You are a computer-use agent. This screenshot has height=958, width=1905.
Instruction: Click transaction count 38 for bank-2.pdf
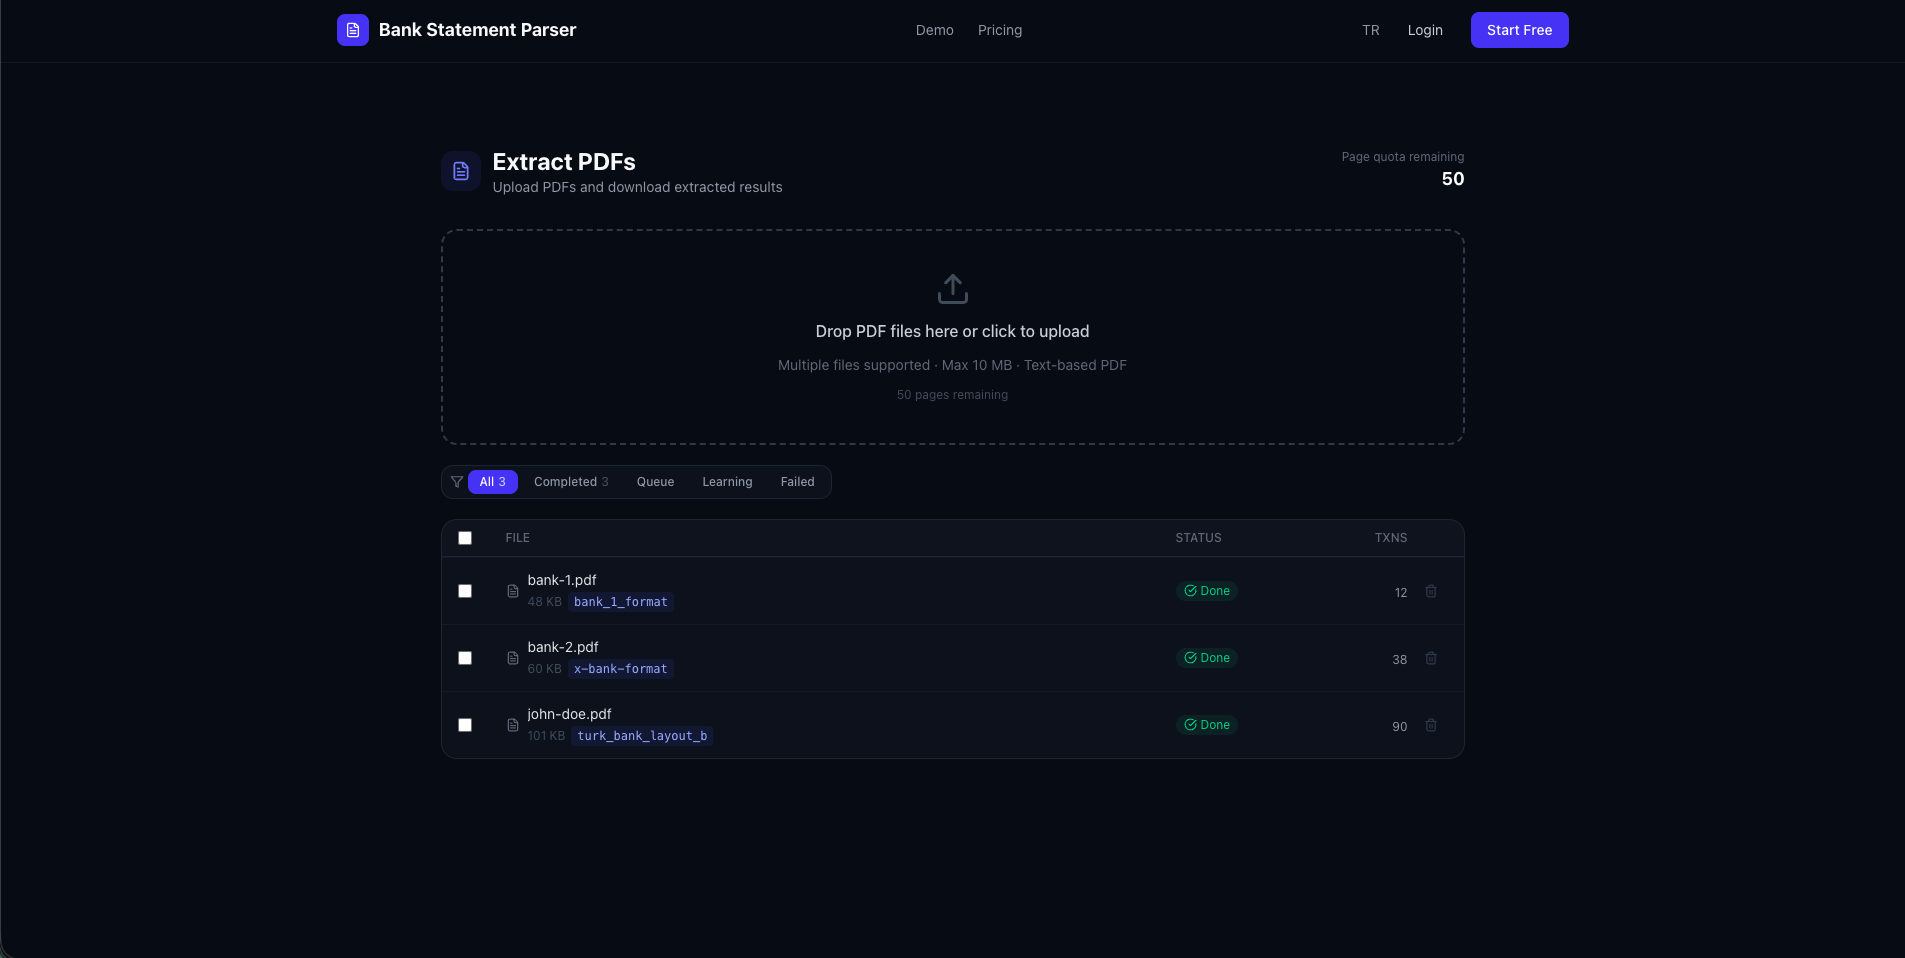(x=1400, y=660)
